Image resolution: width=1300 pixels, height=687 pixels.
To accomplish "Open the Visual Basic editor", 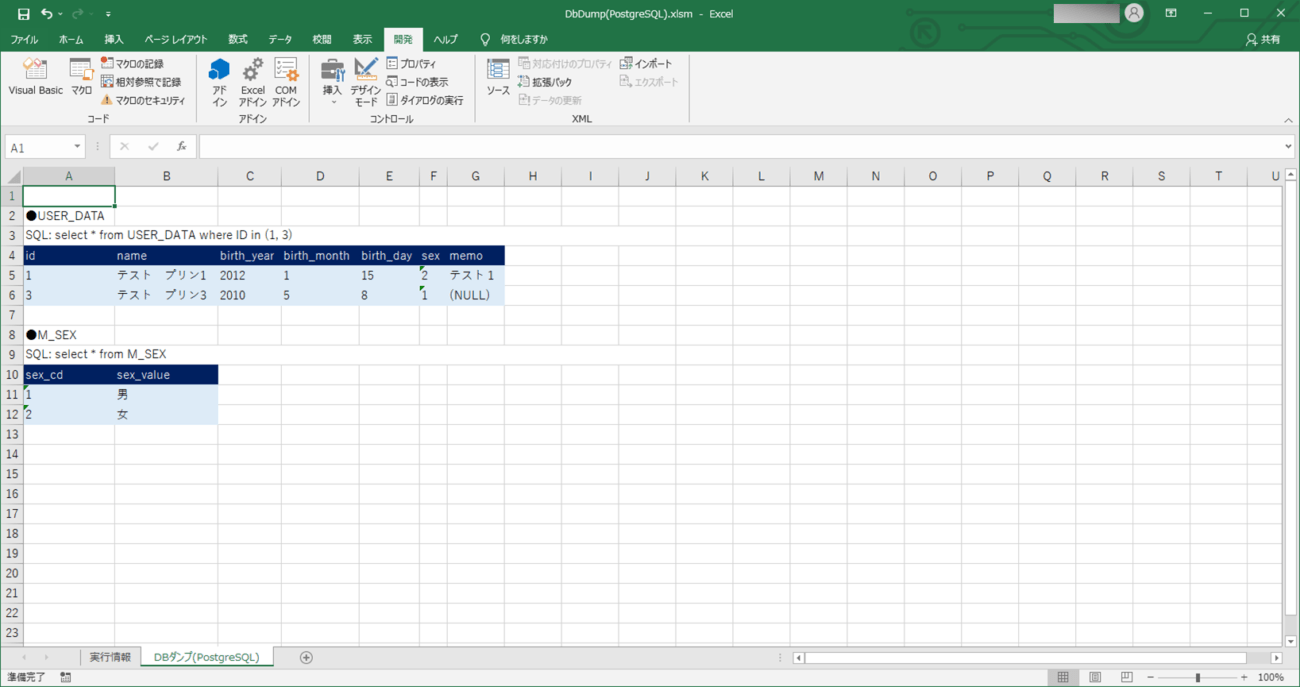I will click(35, 78).
